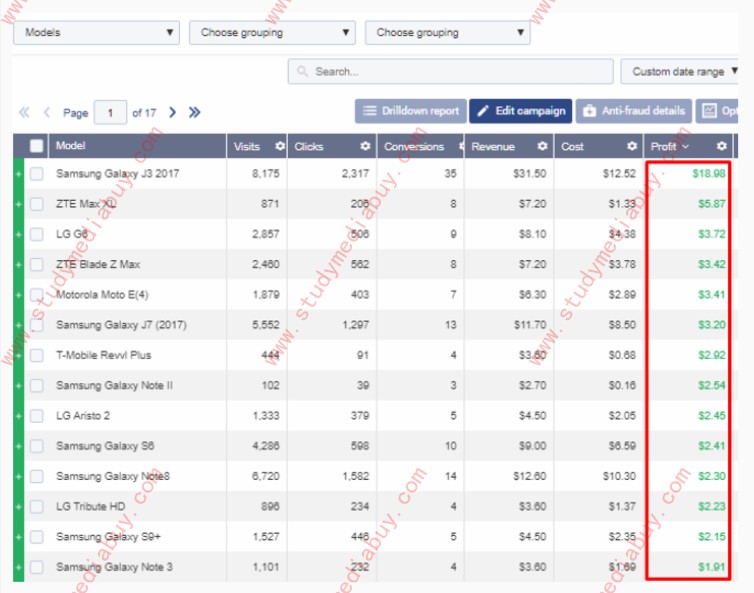This screenshot has width=754, height=593.
Task: Check the ZTE Blade Z Max row
Action: pos(37,265)
